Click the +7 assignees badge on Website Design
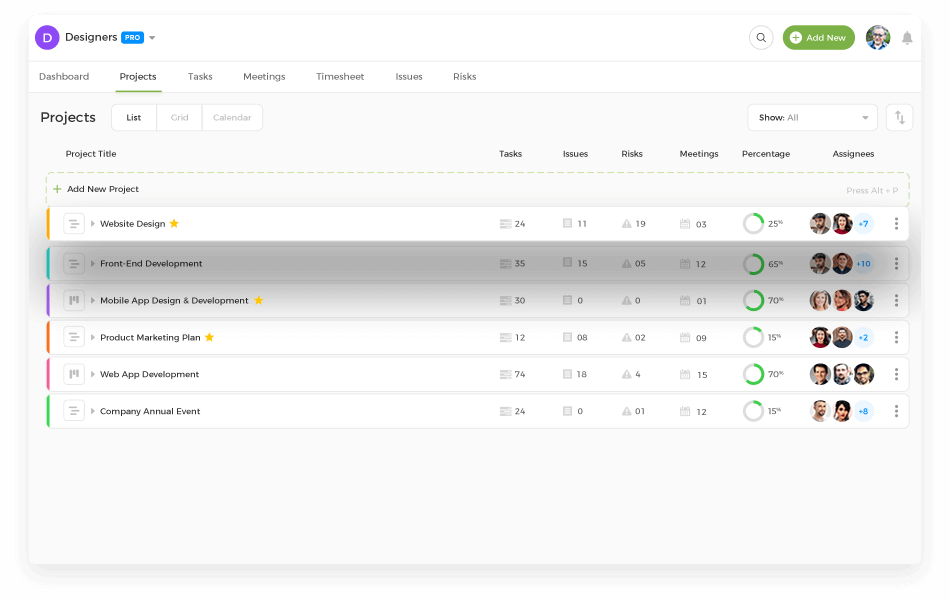Screen dimensions: 950x600 point(863,224)
